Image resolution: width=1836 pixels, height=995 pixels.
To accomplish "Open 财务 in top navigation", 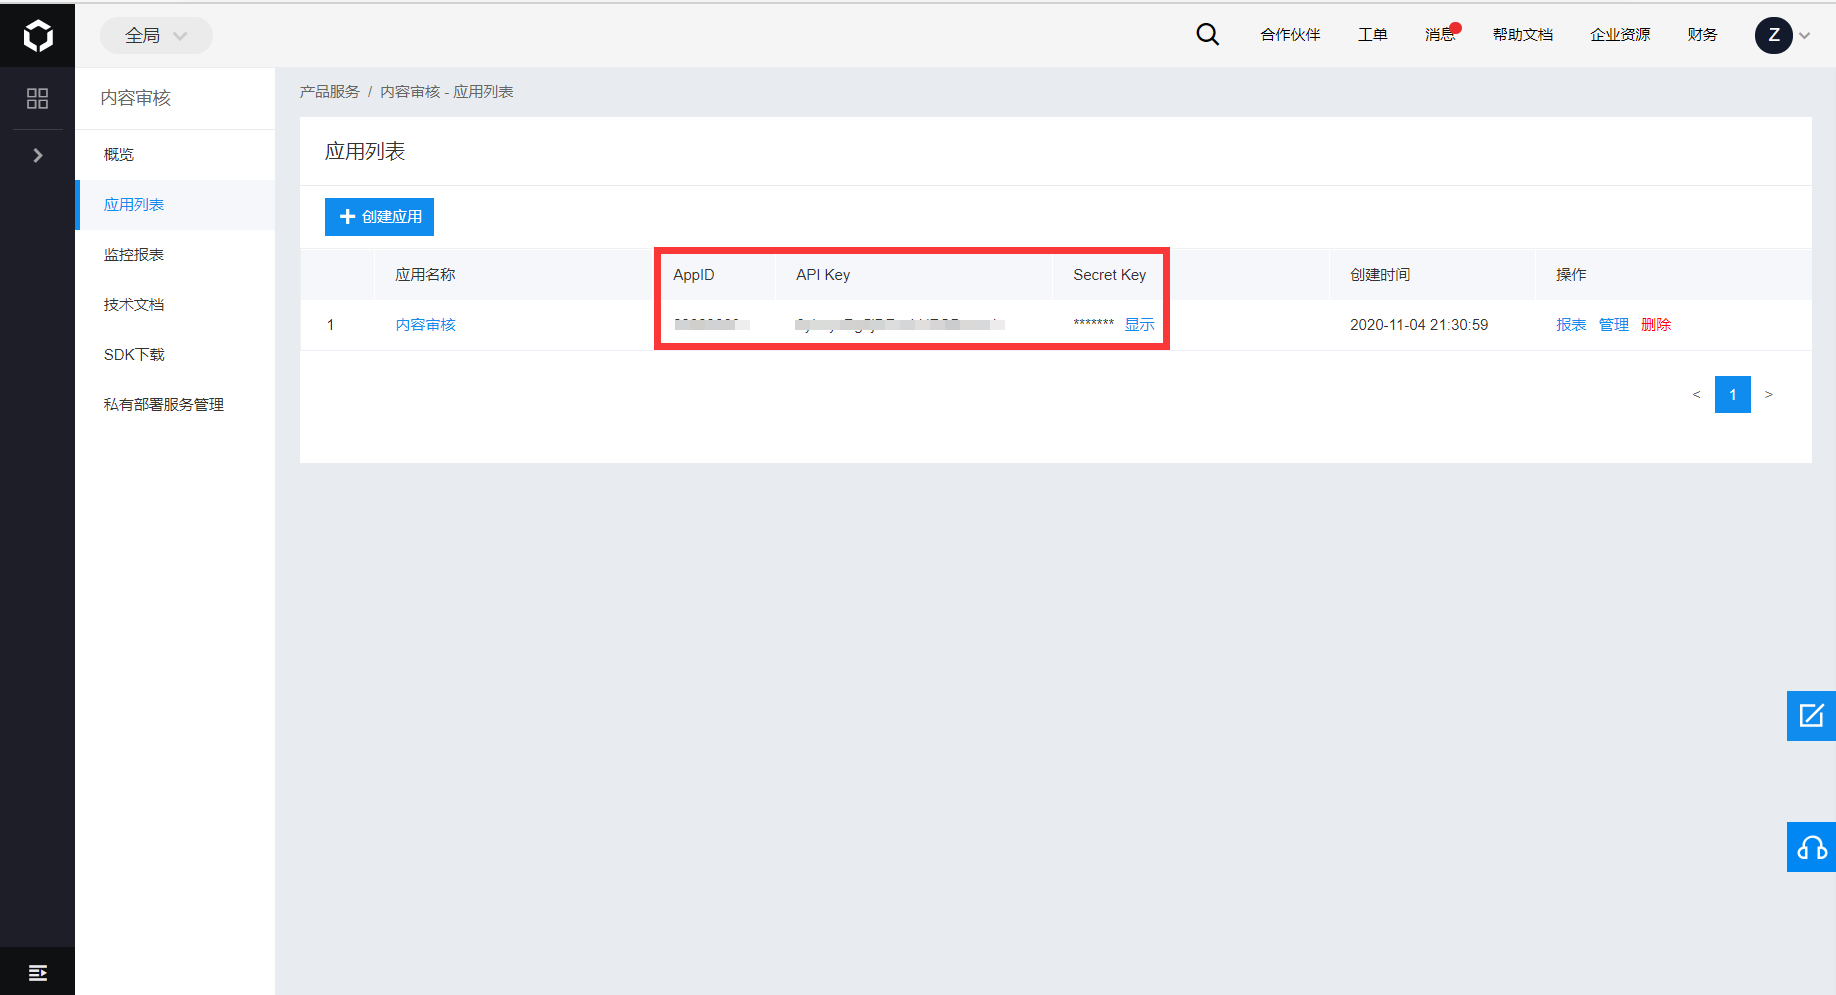I will pyautogui.click(x=1702, y=35).
